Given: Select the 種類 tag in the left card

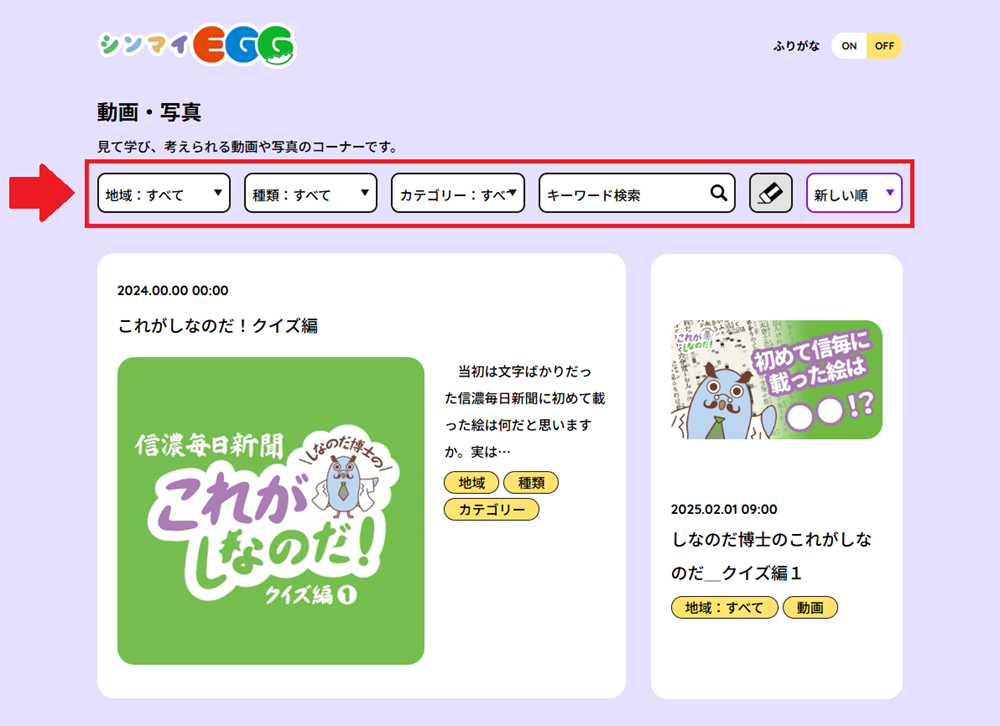Looking at the screenshot, I should 531,483.
